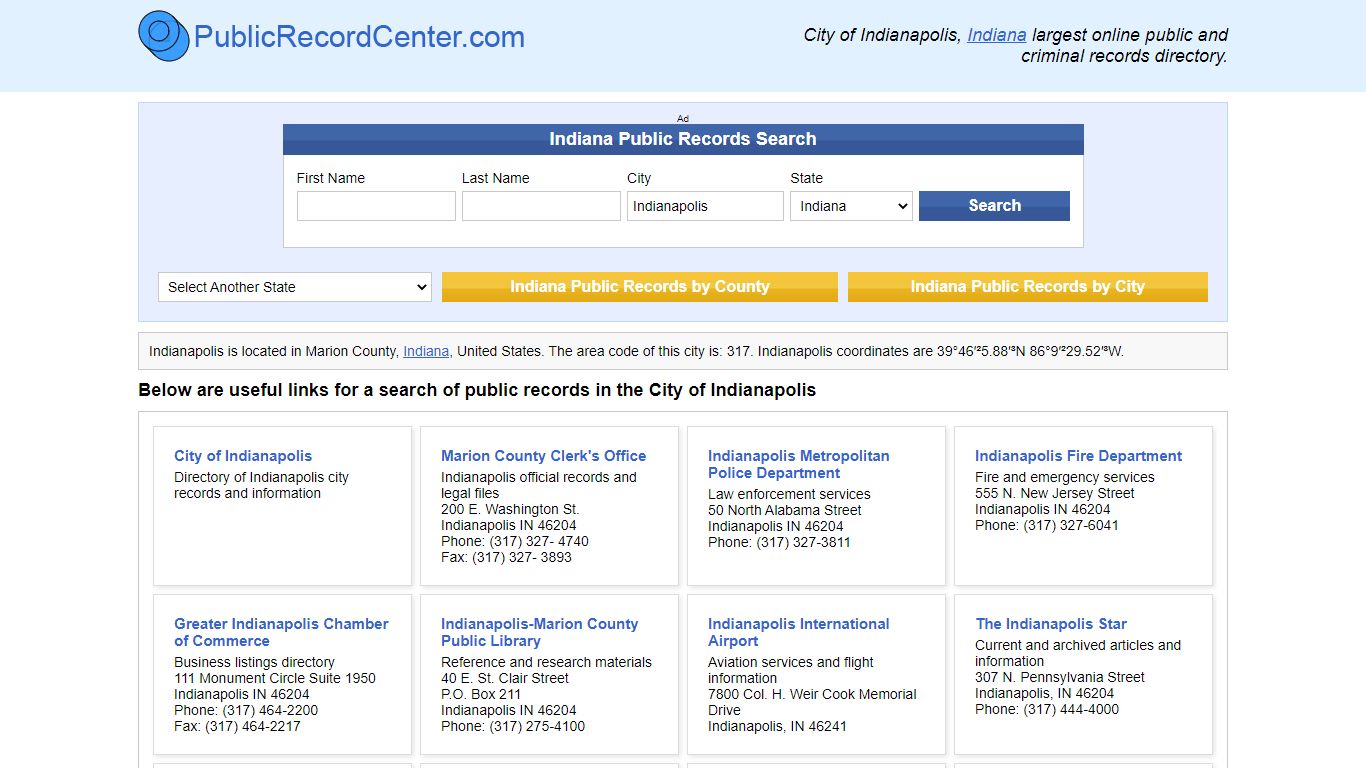Click the Indianapolis, IN 46241 airport text
The width and height of the screenshot is (1366, 768).
point(777,726)
